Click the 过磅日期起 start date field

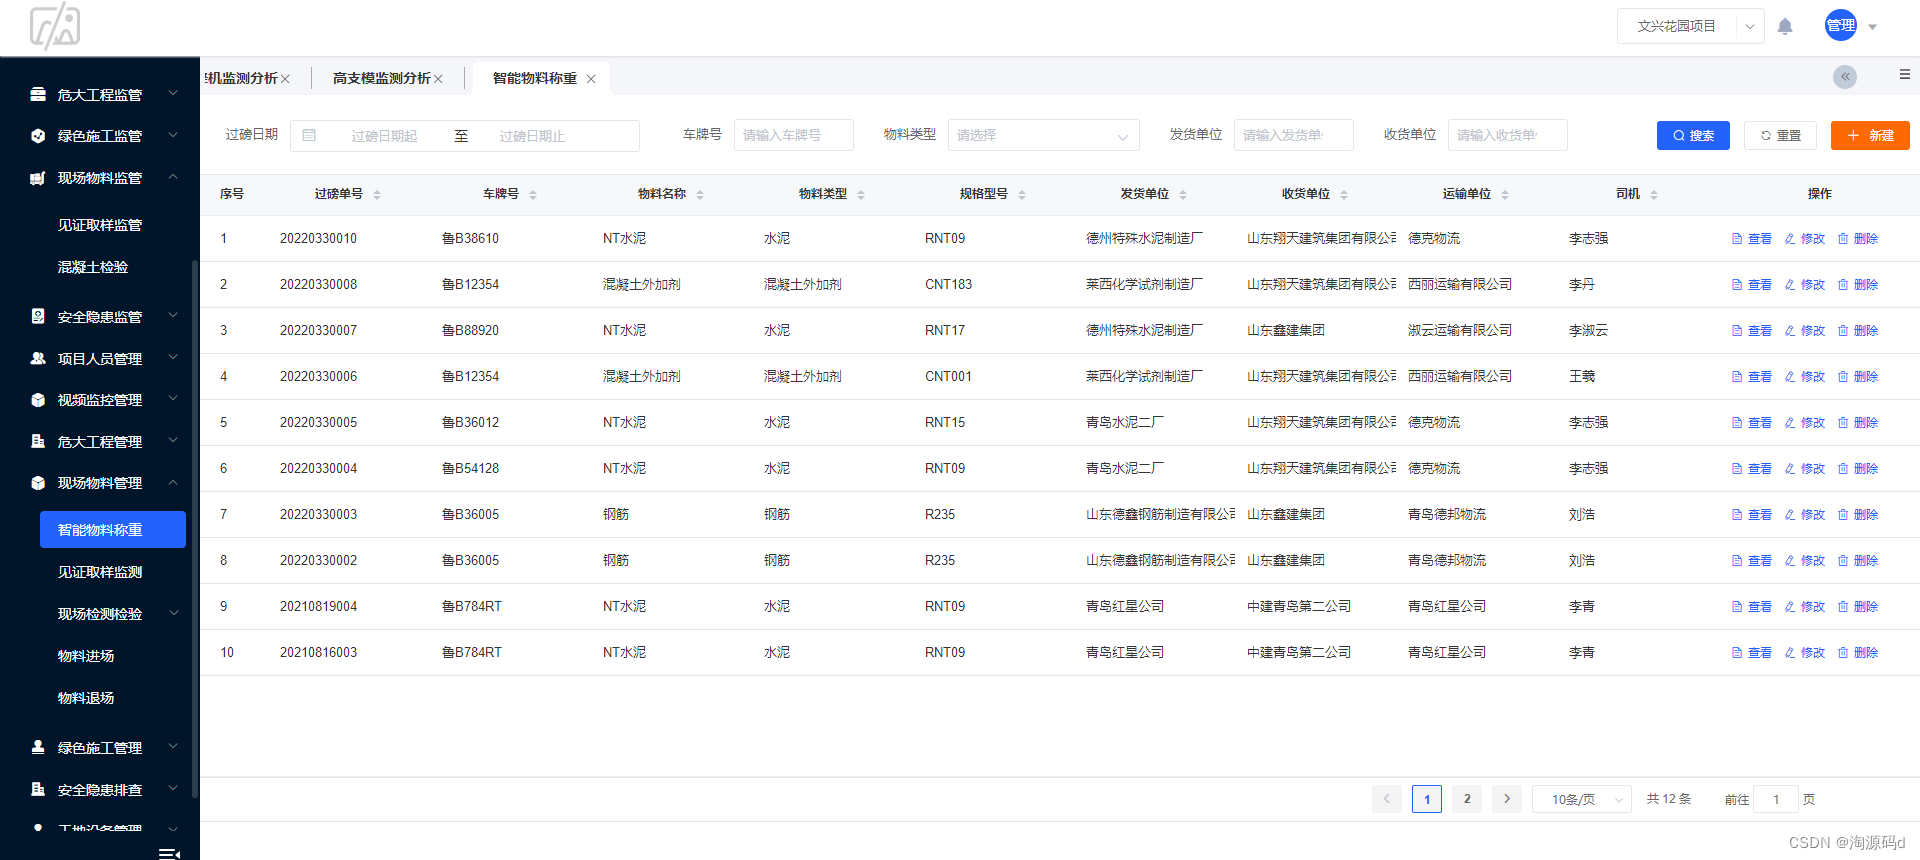point(384,136)
